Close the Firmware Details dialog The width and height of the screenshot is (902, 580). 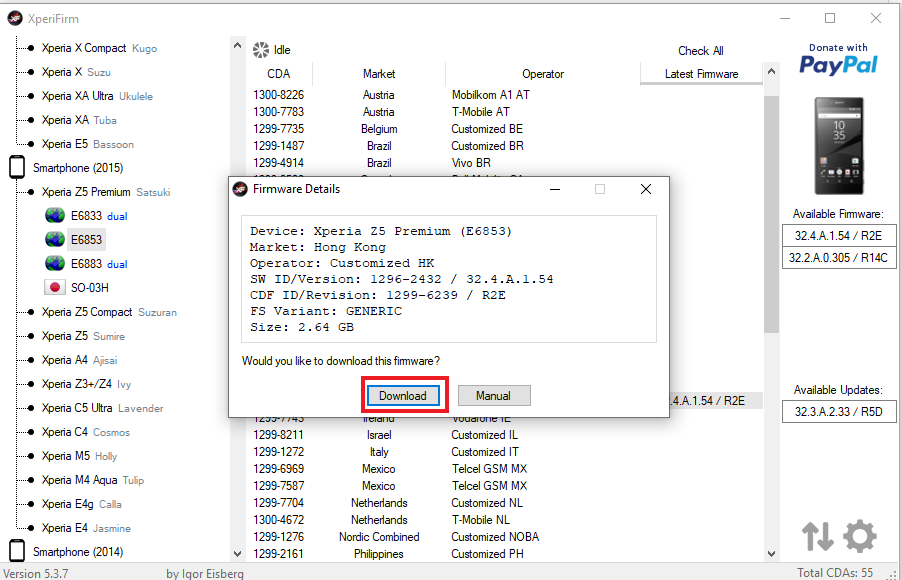point(646,189)
